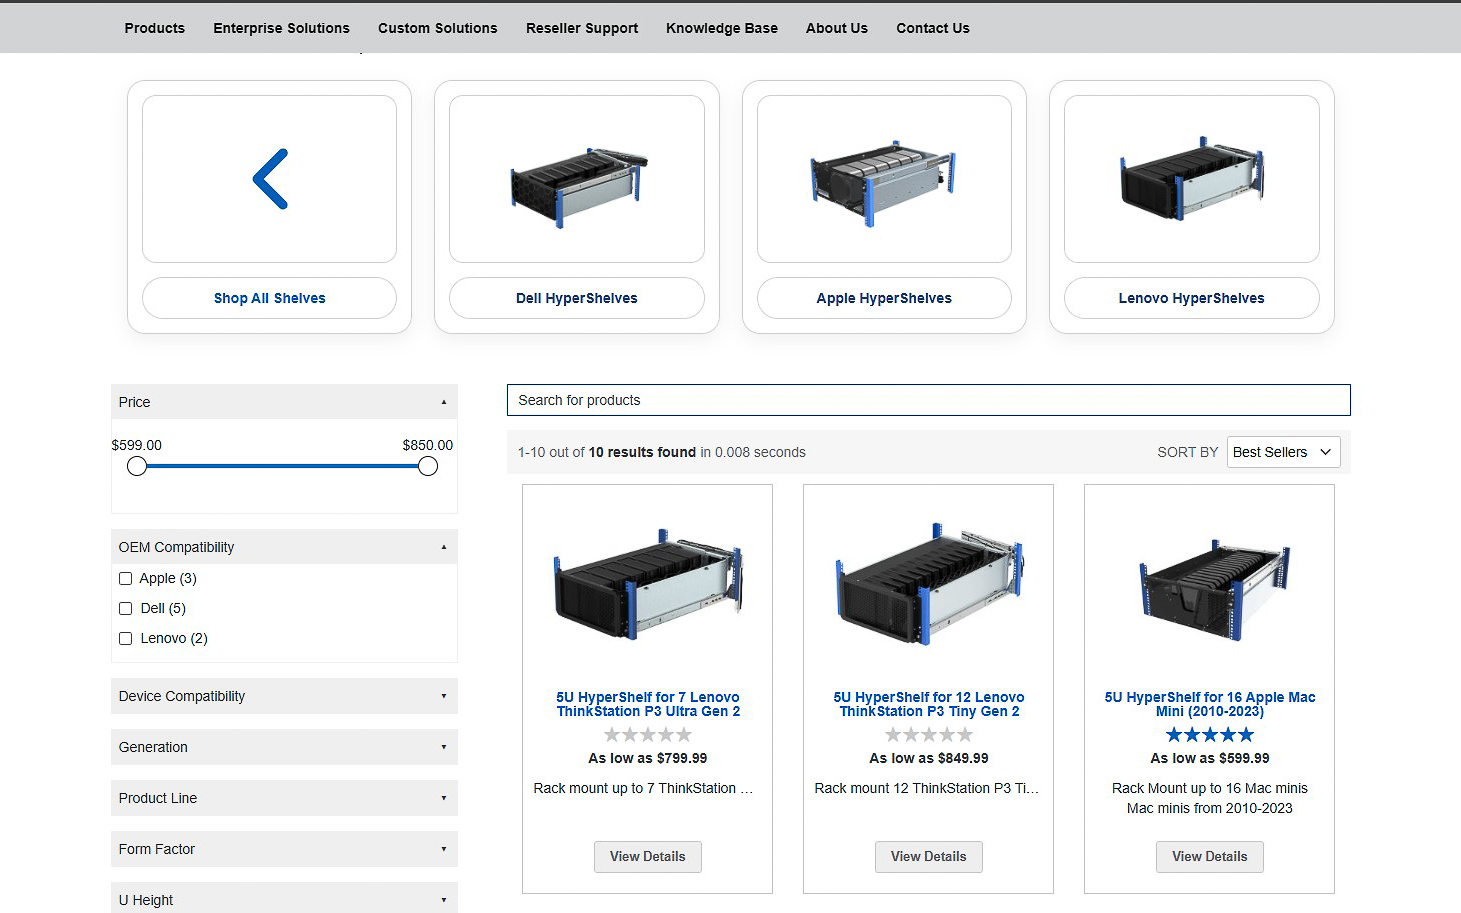This screenshot has width=1461, height=913.
Task: Click the five-star rating for Mac Mini shelf
Action: (1210, 735)
